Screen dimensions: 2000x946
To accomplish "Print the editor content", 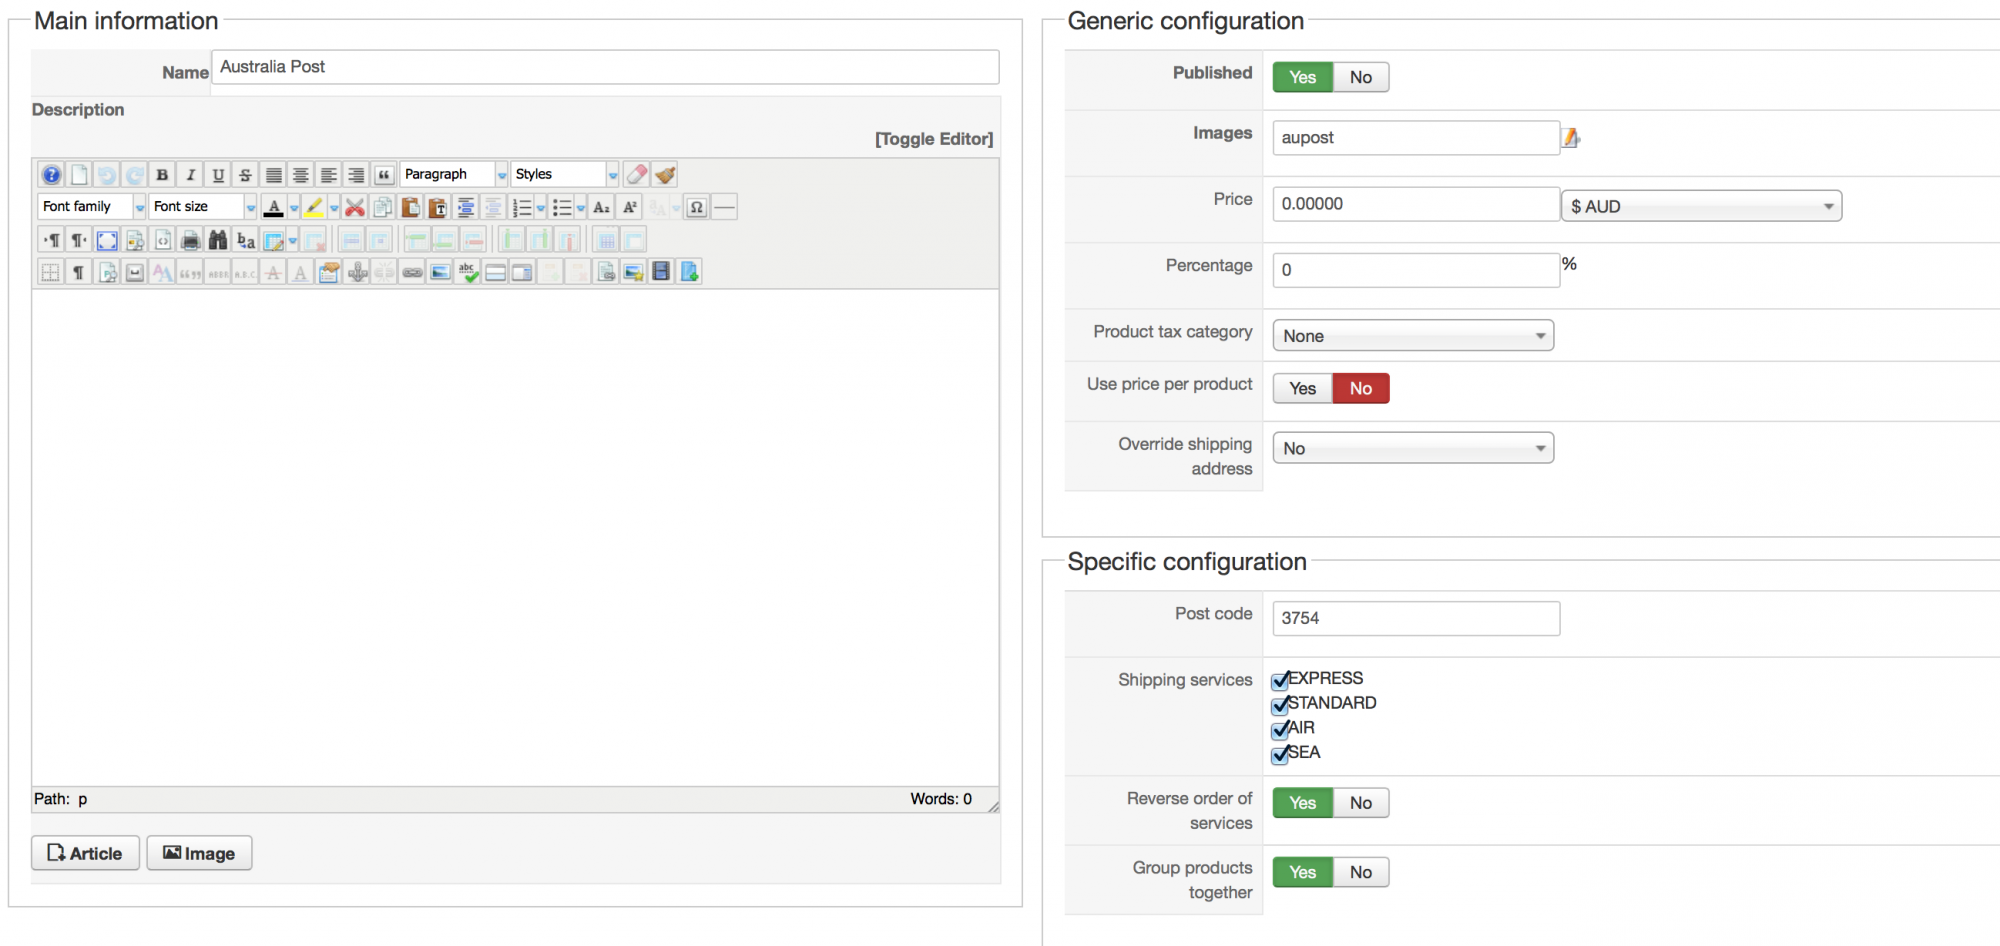I will point(190,240).
